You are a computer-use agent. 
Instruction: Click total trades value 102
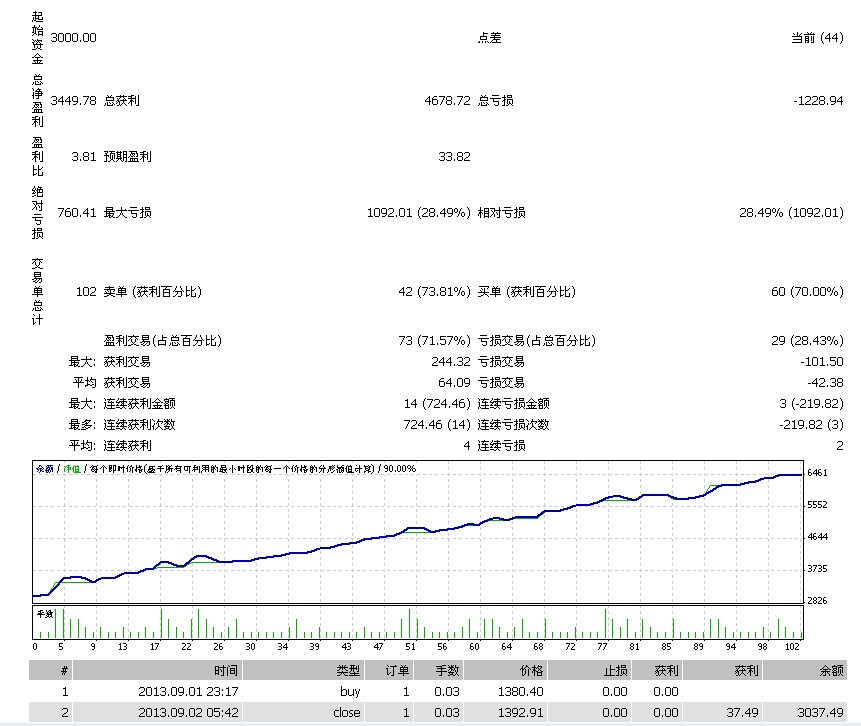[86, 292]
